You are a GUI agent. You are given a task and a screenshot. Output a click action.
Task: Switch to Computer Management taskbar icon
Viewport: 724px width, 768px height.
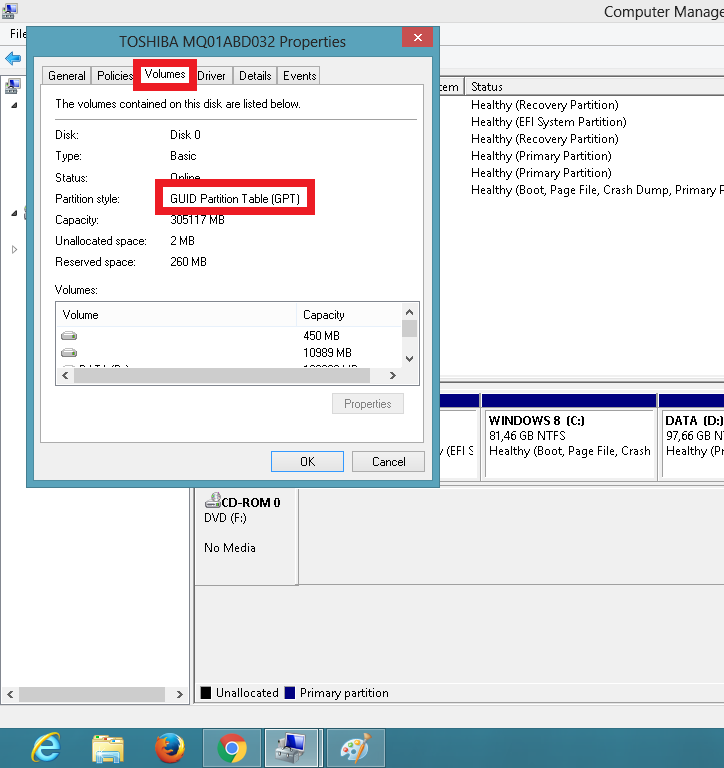click(x=293, y=748)
